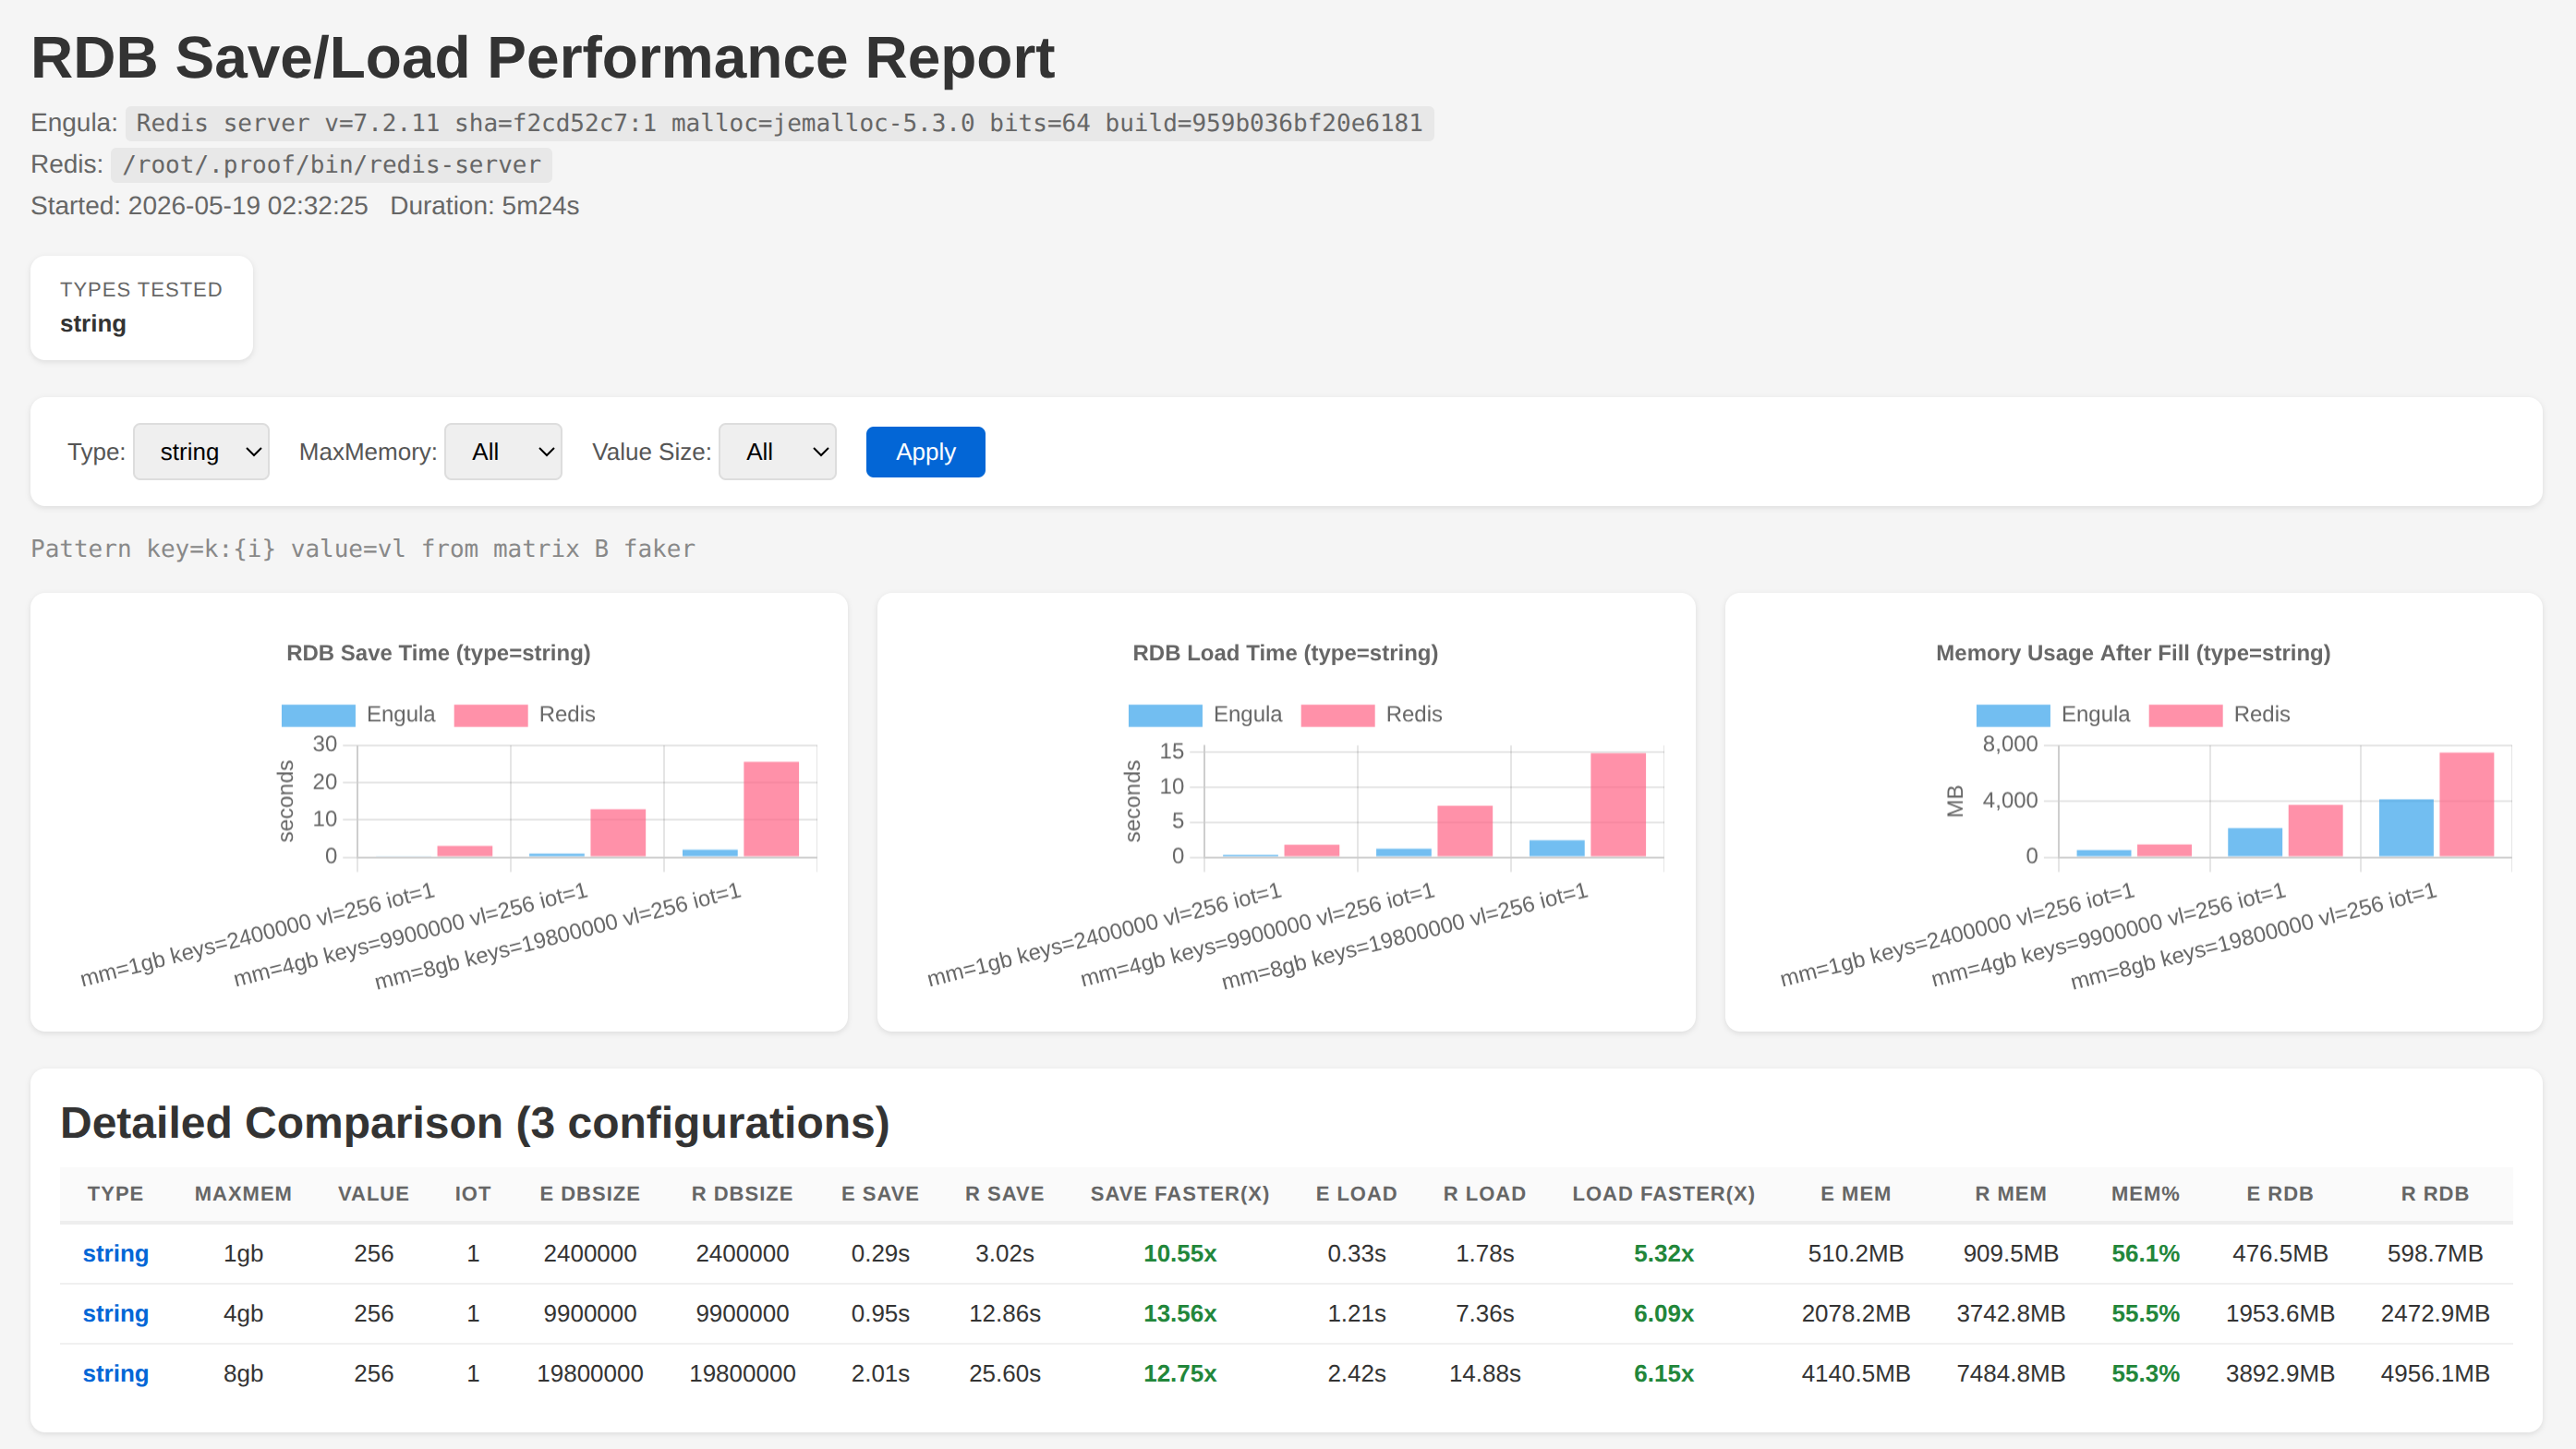This screenshot has height=1449, width=2576.
Task: Toggle Engula legend in RDB Load Time chart
Action: click(x=1205, y=714)
